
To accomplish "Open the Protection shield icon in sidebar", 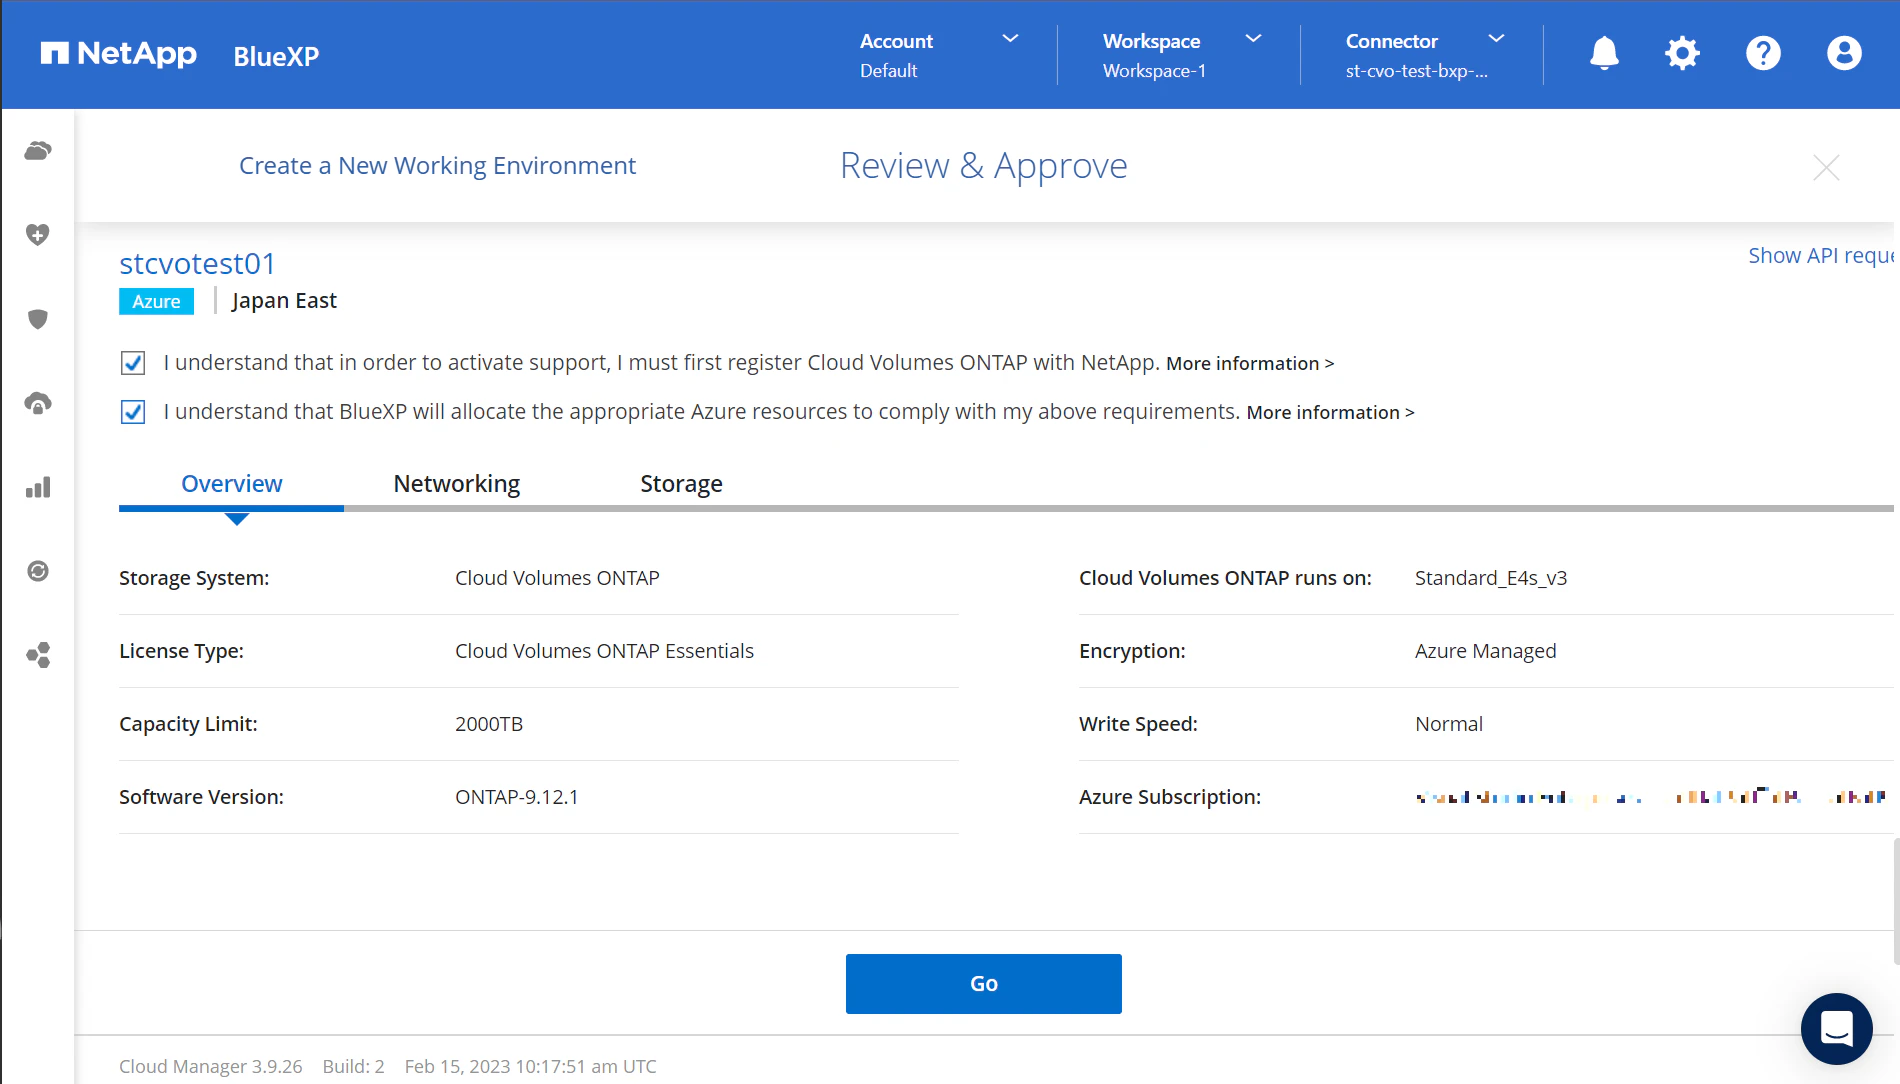I will pos(38,319).
